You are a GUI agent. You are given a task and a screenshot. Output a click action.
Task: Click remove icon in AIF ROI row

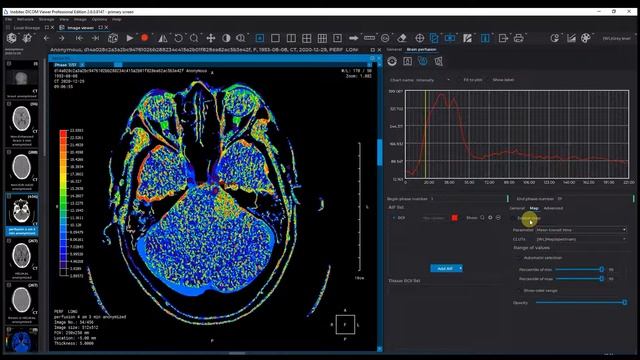coord(498,218)
